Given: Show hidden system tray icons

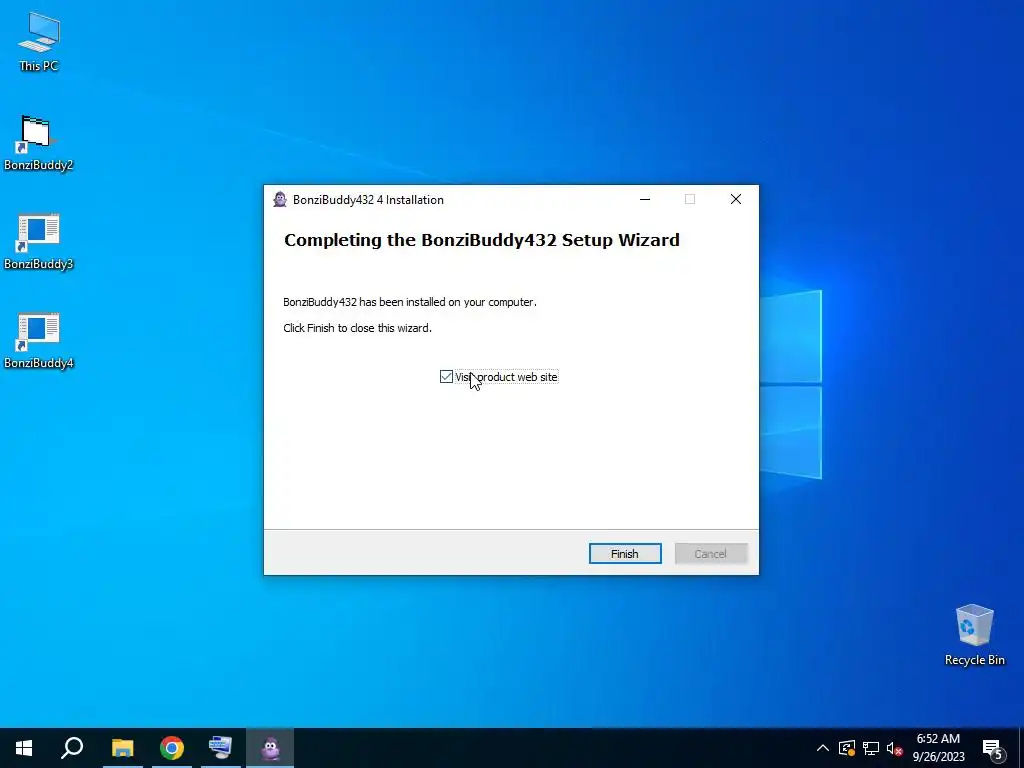Looking at the screenshot, I should click(823, 748).
